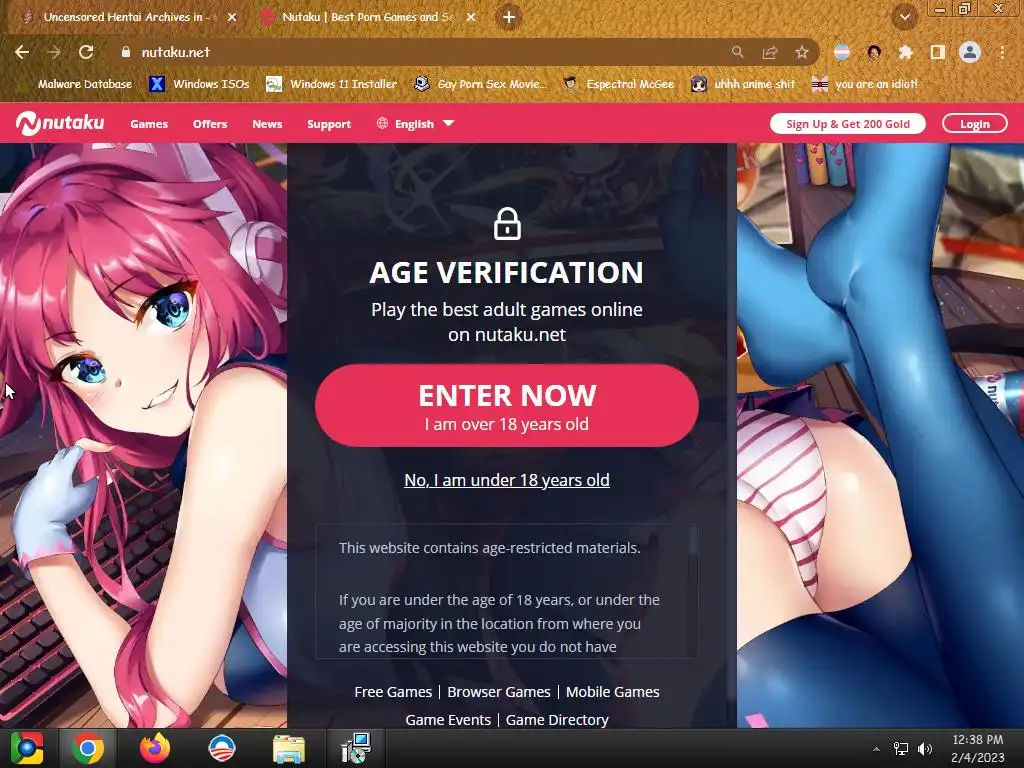Viewport: 1024px width, 768px height.
Task: View site info via the padlock icon
Action: 125,52
